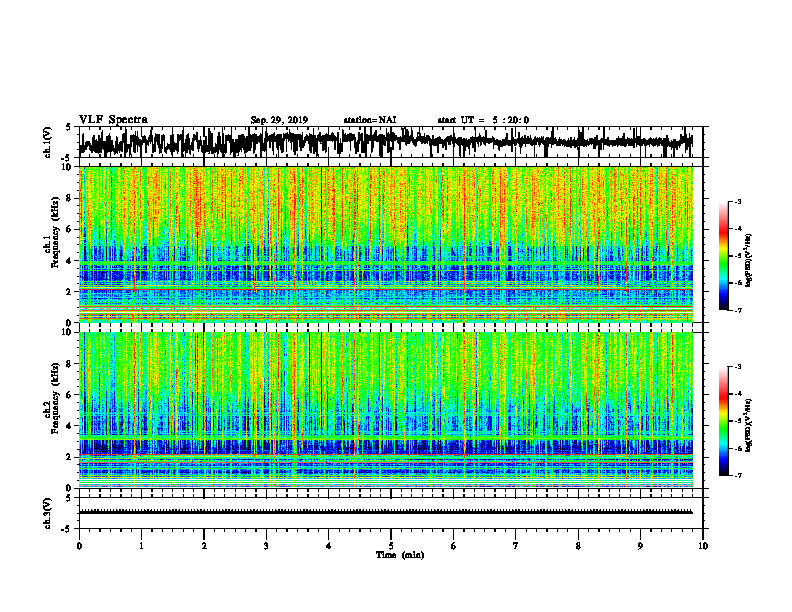Click time axis tick label 4
Viewport: 792px width, 612px height.
328,546
